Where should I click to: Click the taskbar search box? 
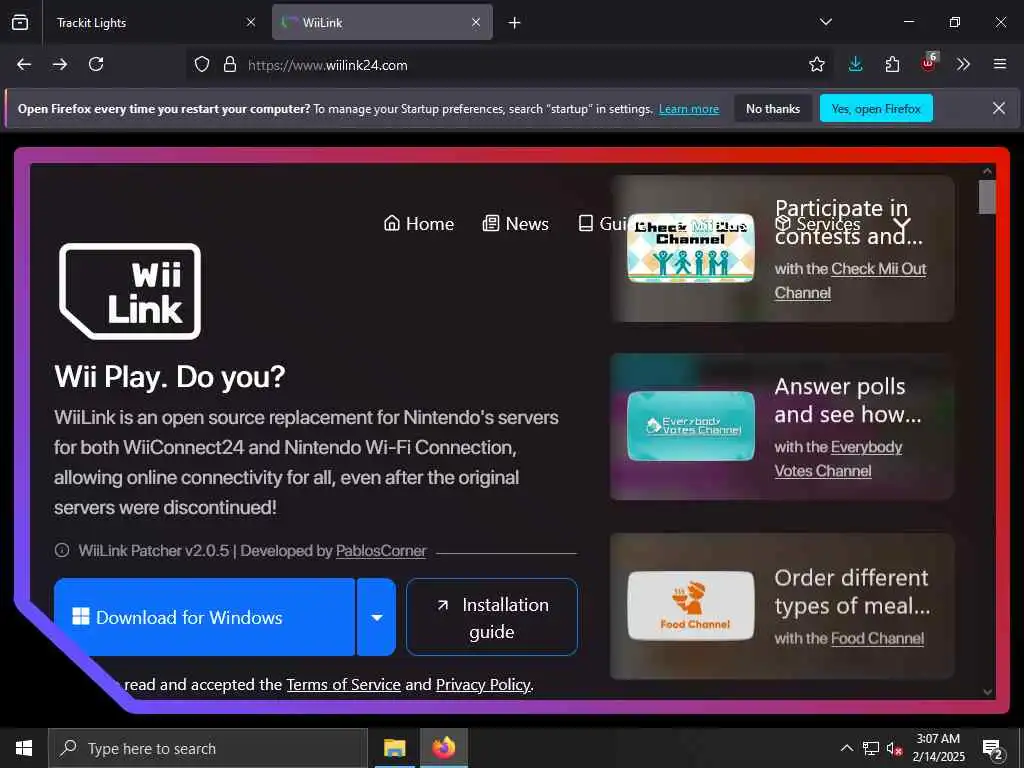[x=208, y=748]
